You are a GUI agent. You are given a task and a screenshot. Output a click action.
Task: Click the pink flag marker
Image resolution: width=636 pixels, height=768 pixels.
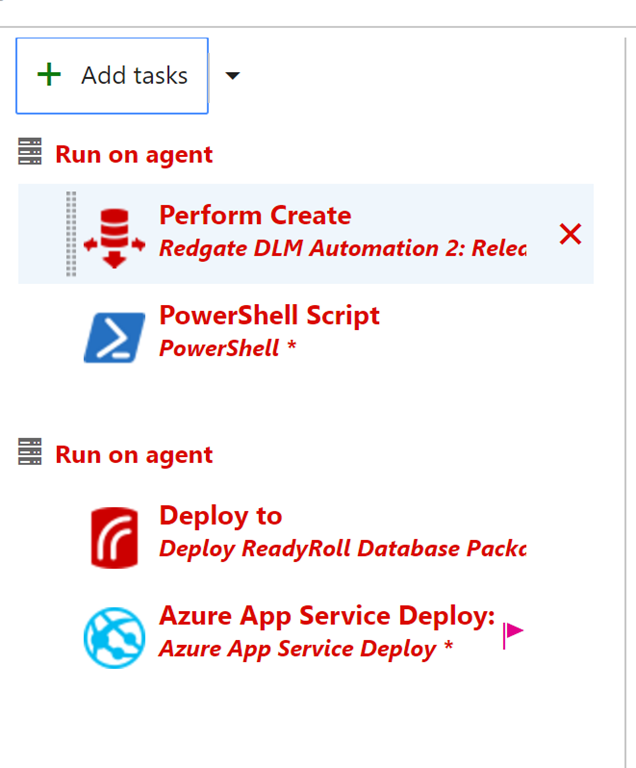click(x=512, y=632)
